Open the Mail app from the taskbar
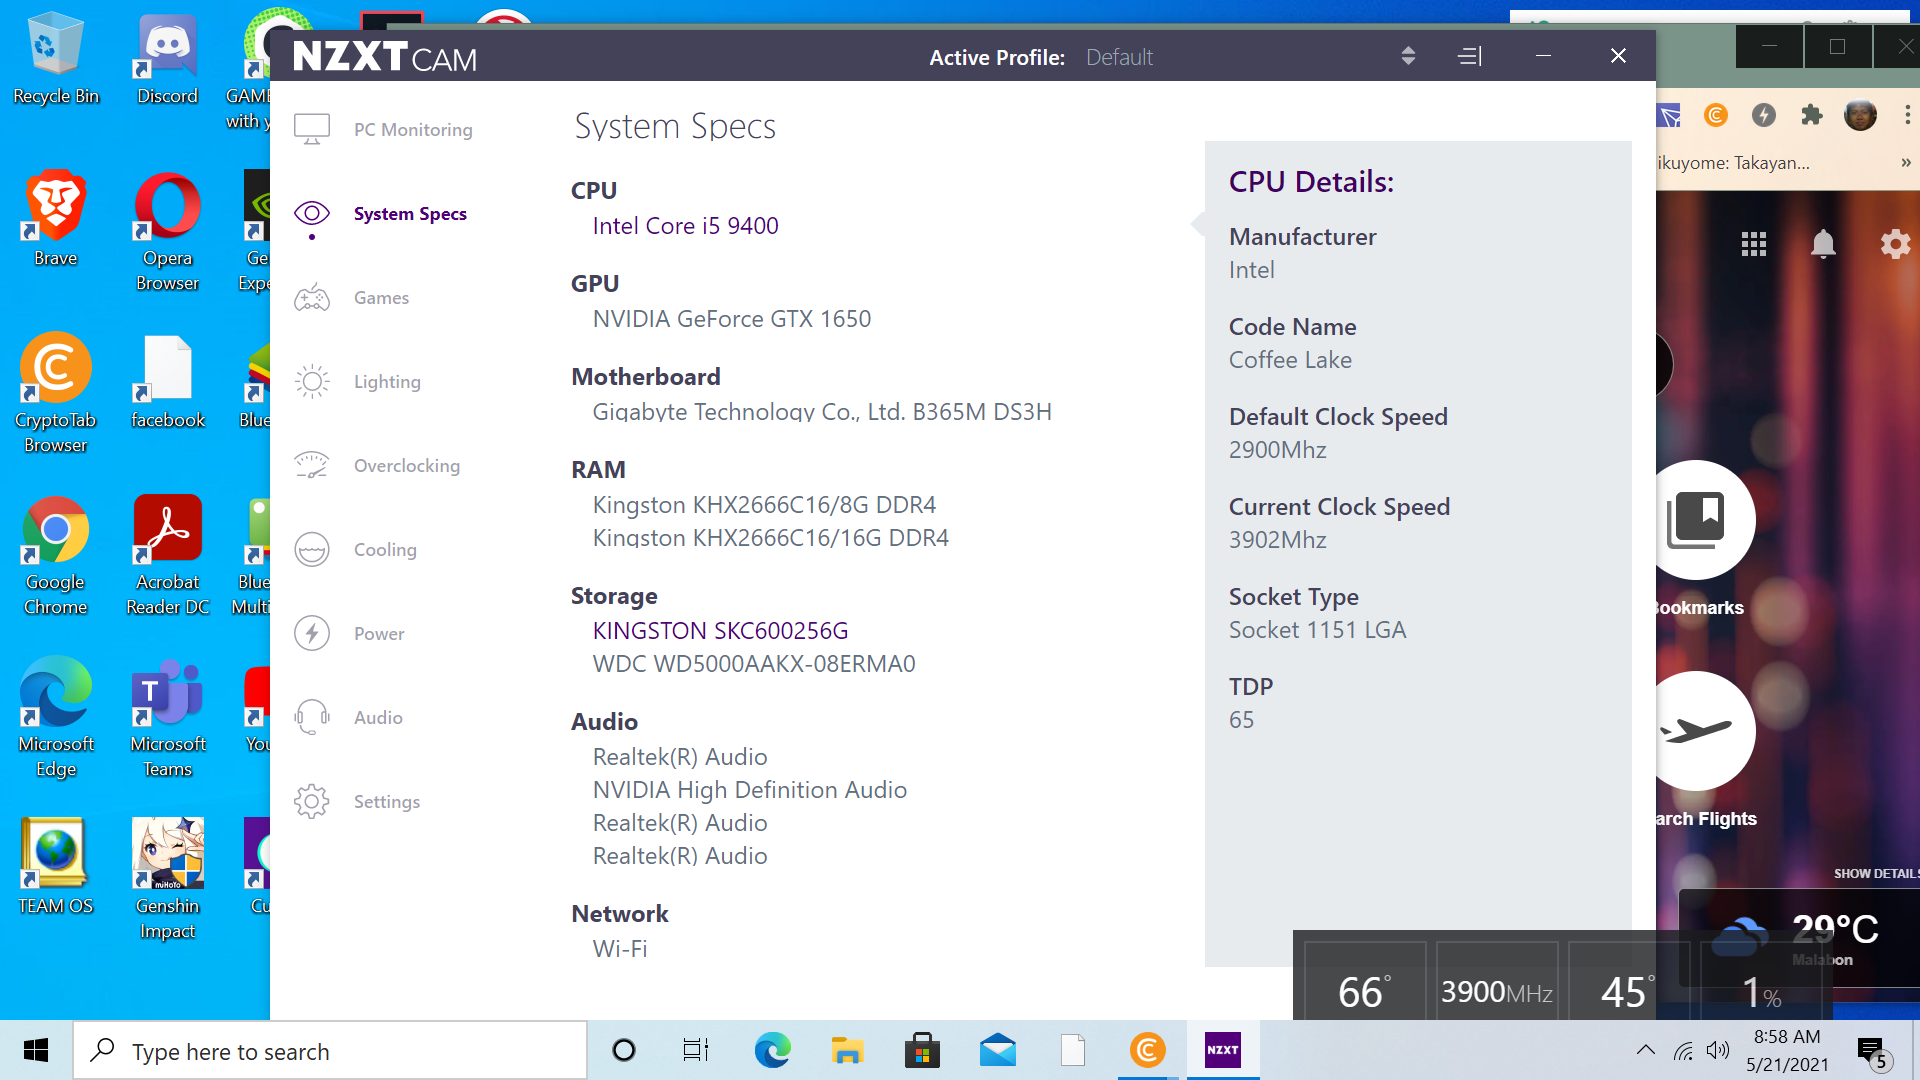1920x1080 pixels. pos(998,1050)
